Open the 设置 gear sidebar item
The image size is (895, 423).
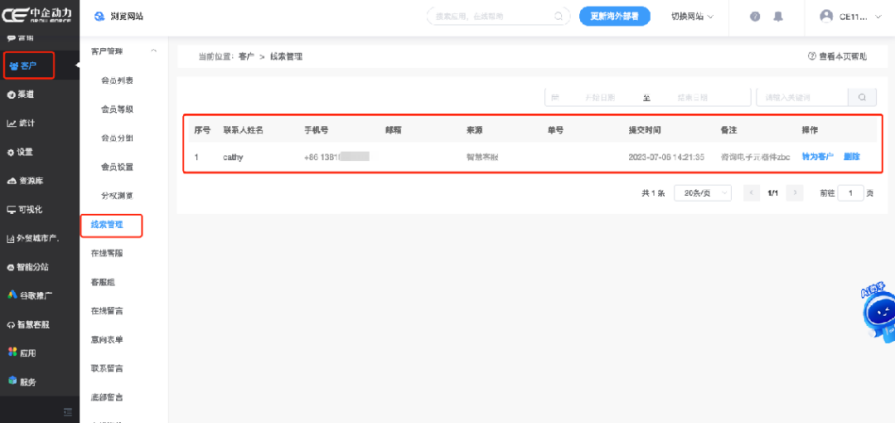tap(21, 152)
